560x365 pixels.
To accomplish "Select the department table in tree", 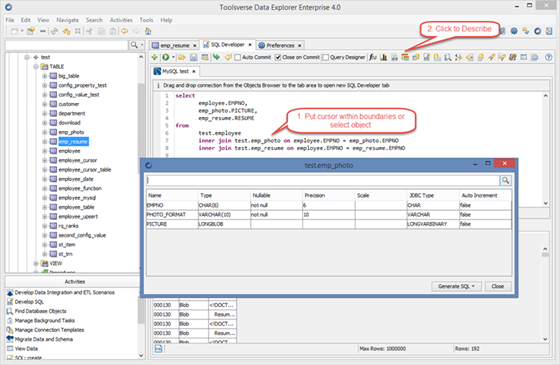I will click(x=72, y=113).
